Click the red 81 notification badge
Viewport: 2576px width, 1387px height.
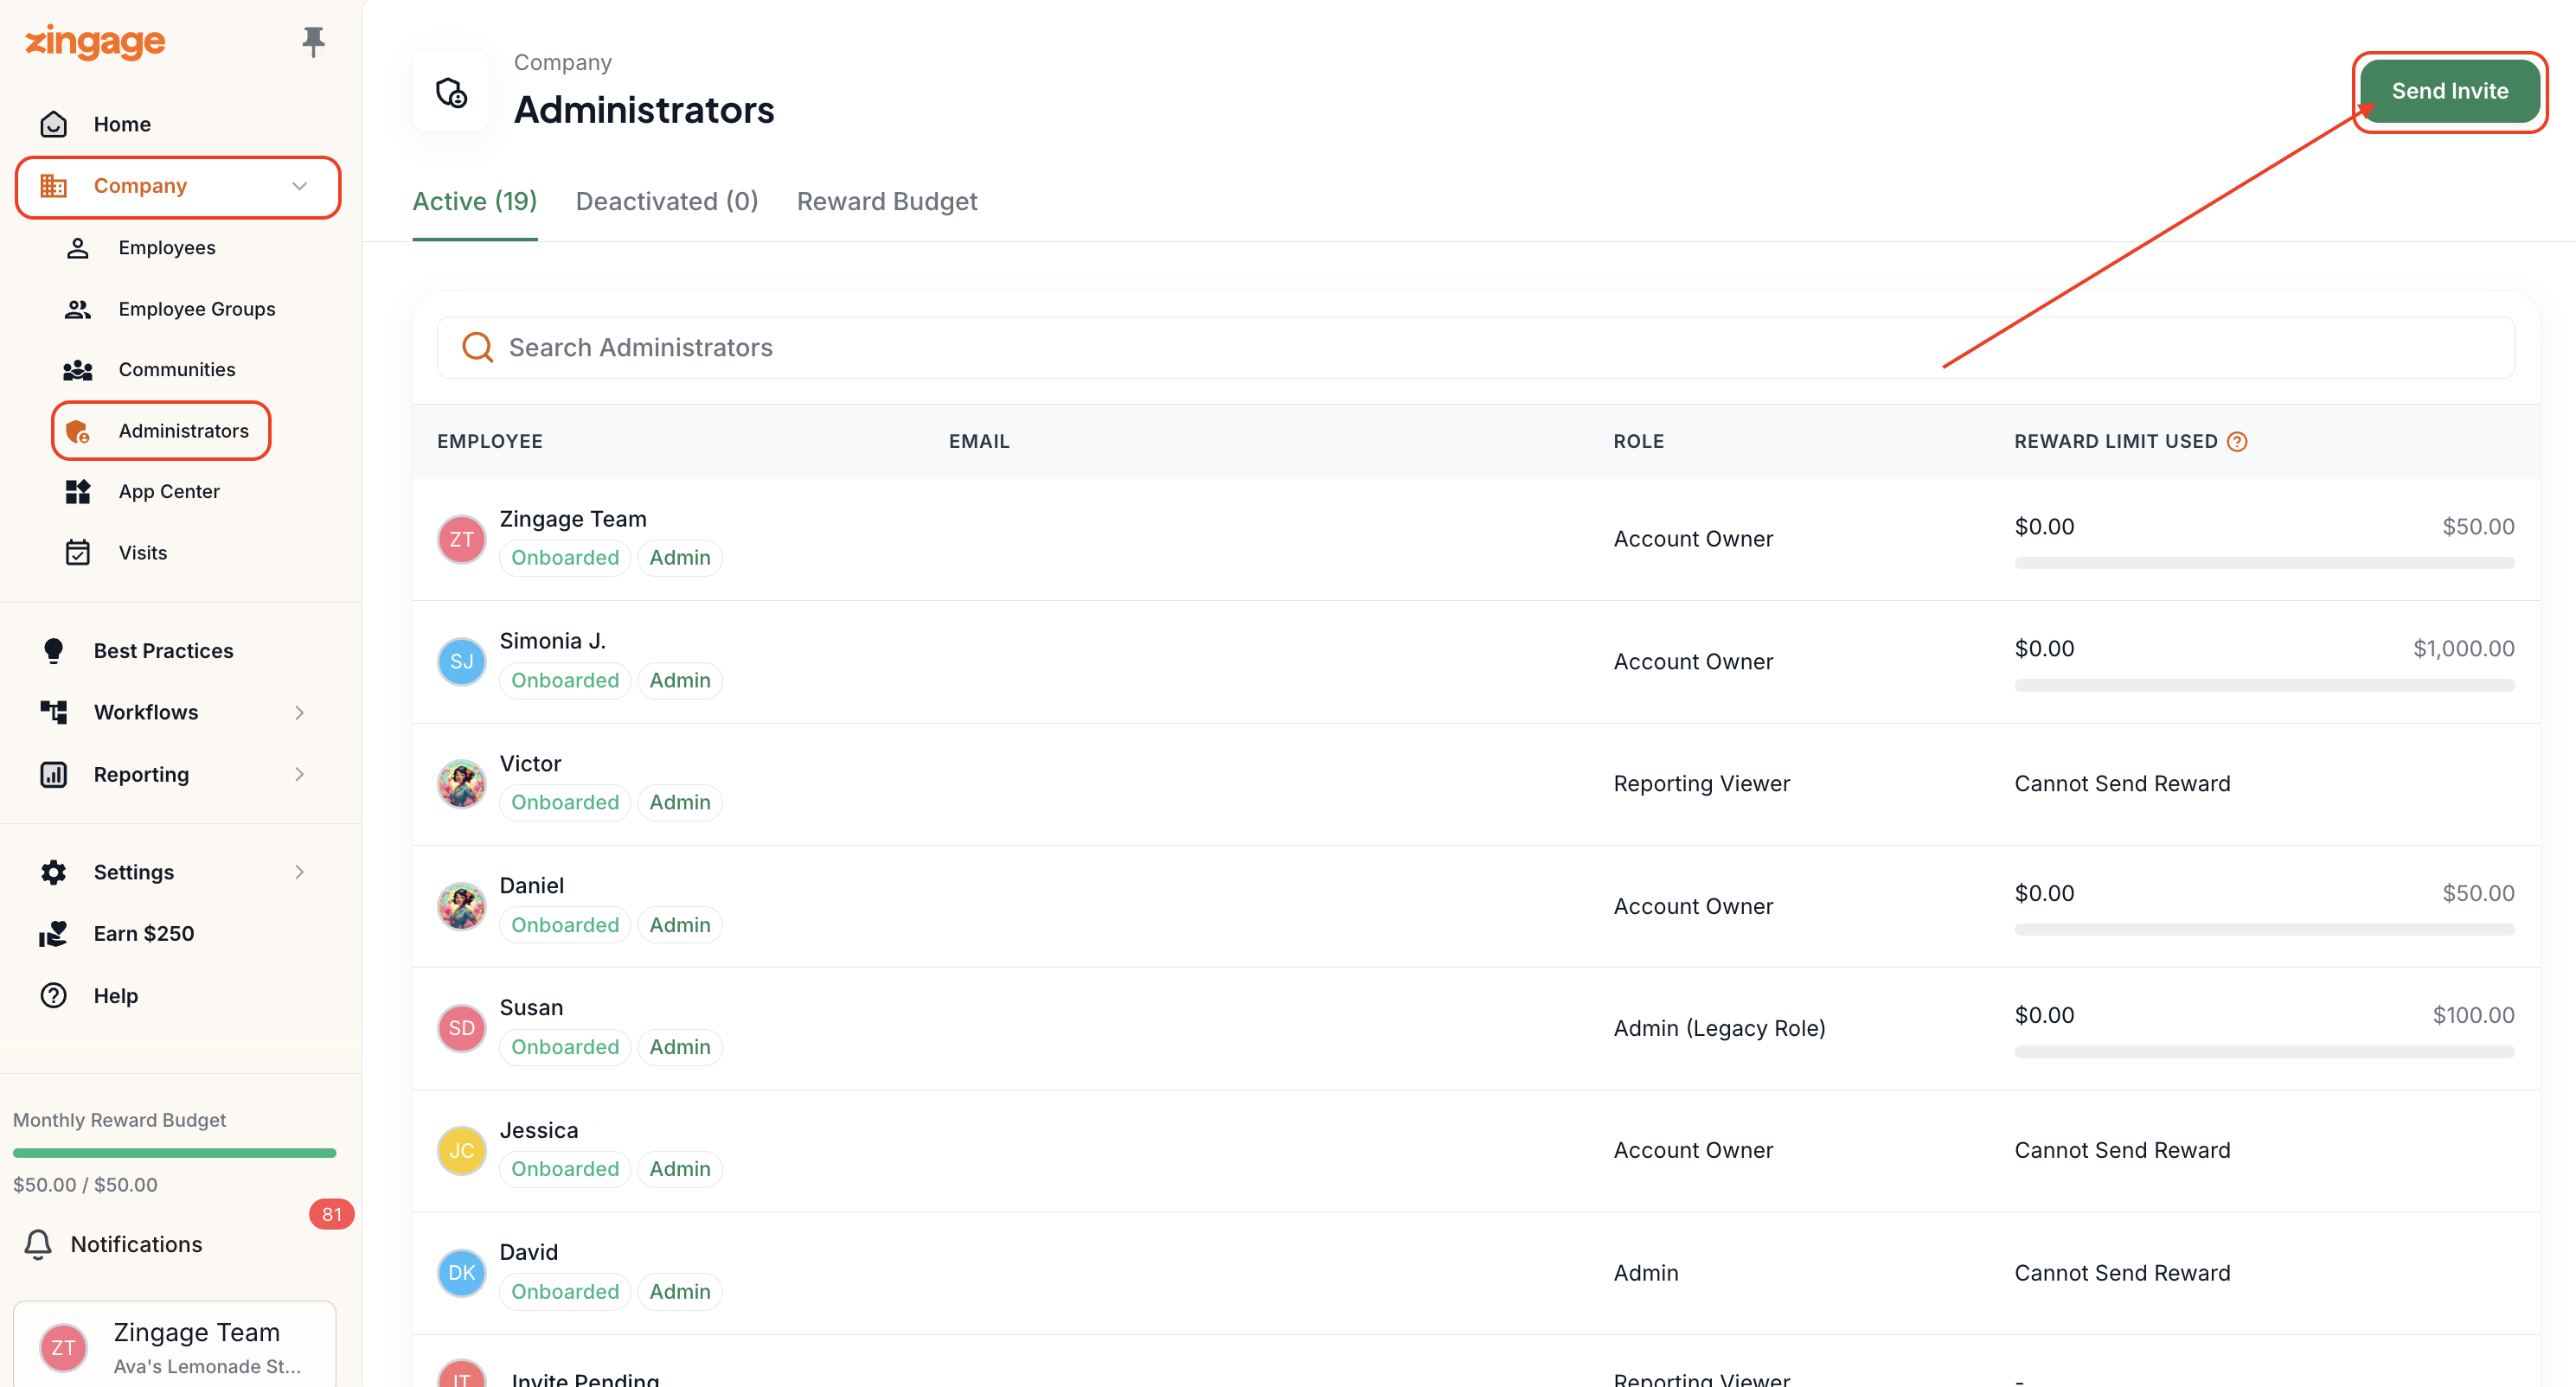[x=331, y=1214]
